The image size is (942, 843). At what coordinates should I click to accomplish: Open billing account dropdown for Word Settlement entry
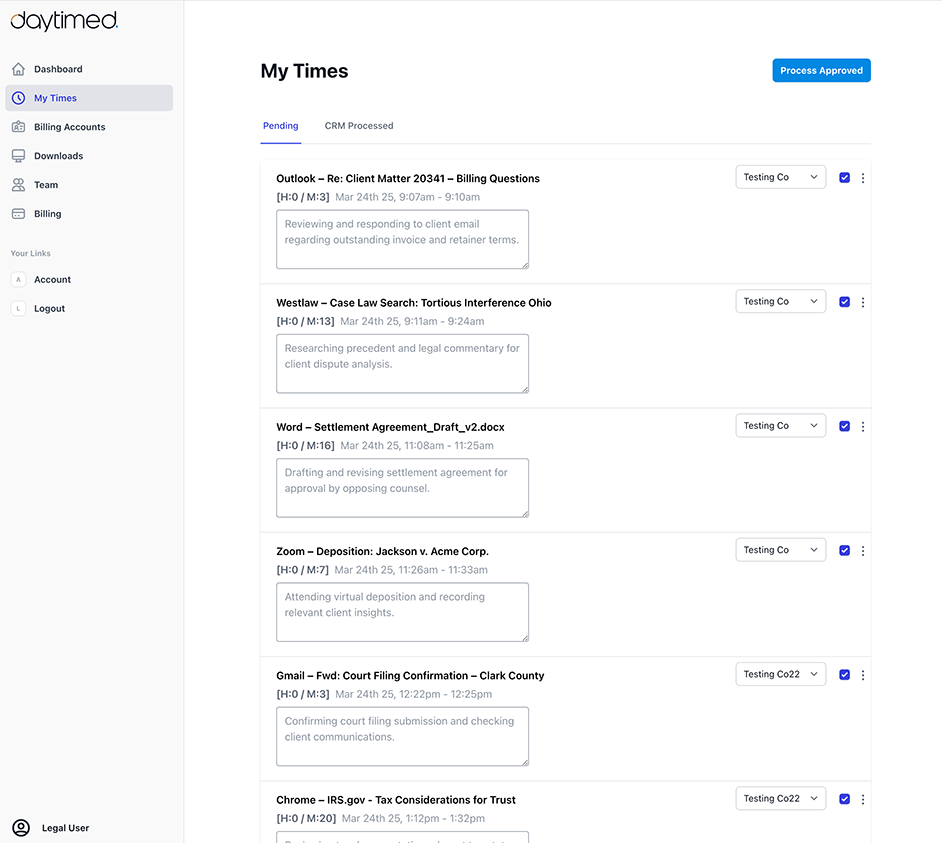coord(780,426)
